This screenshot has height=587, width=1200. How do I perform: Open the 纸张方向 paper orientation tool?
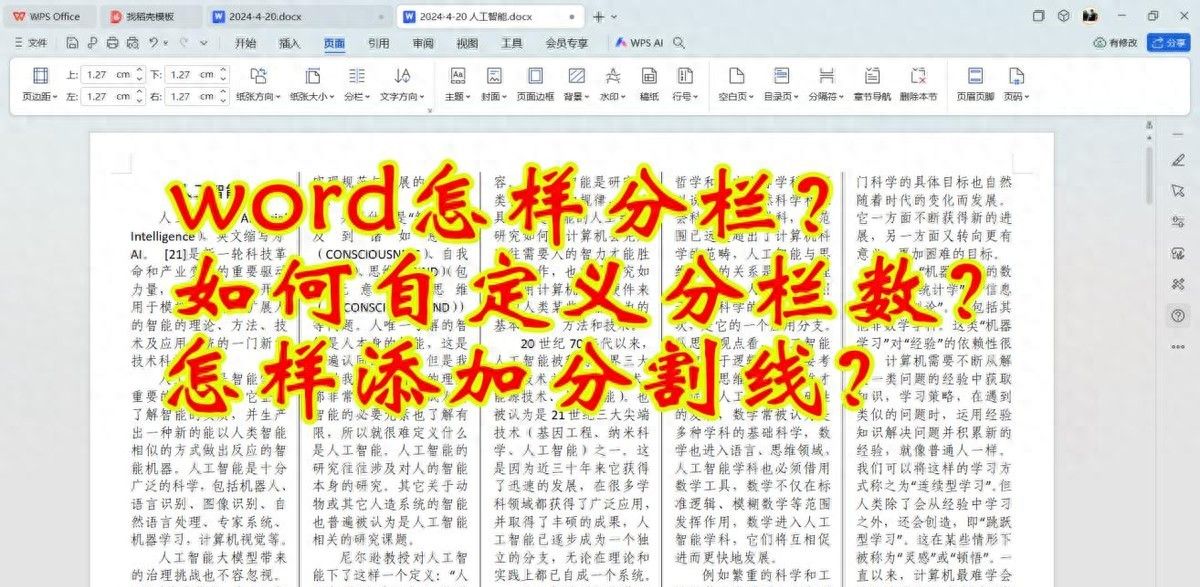(258, 84)
